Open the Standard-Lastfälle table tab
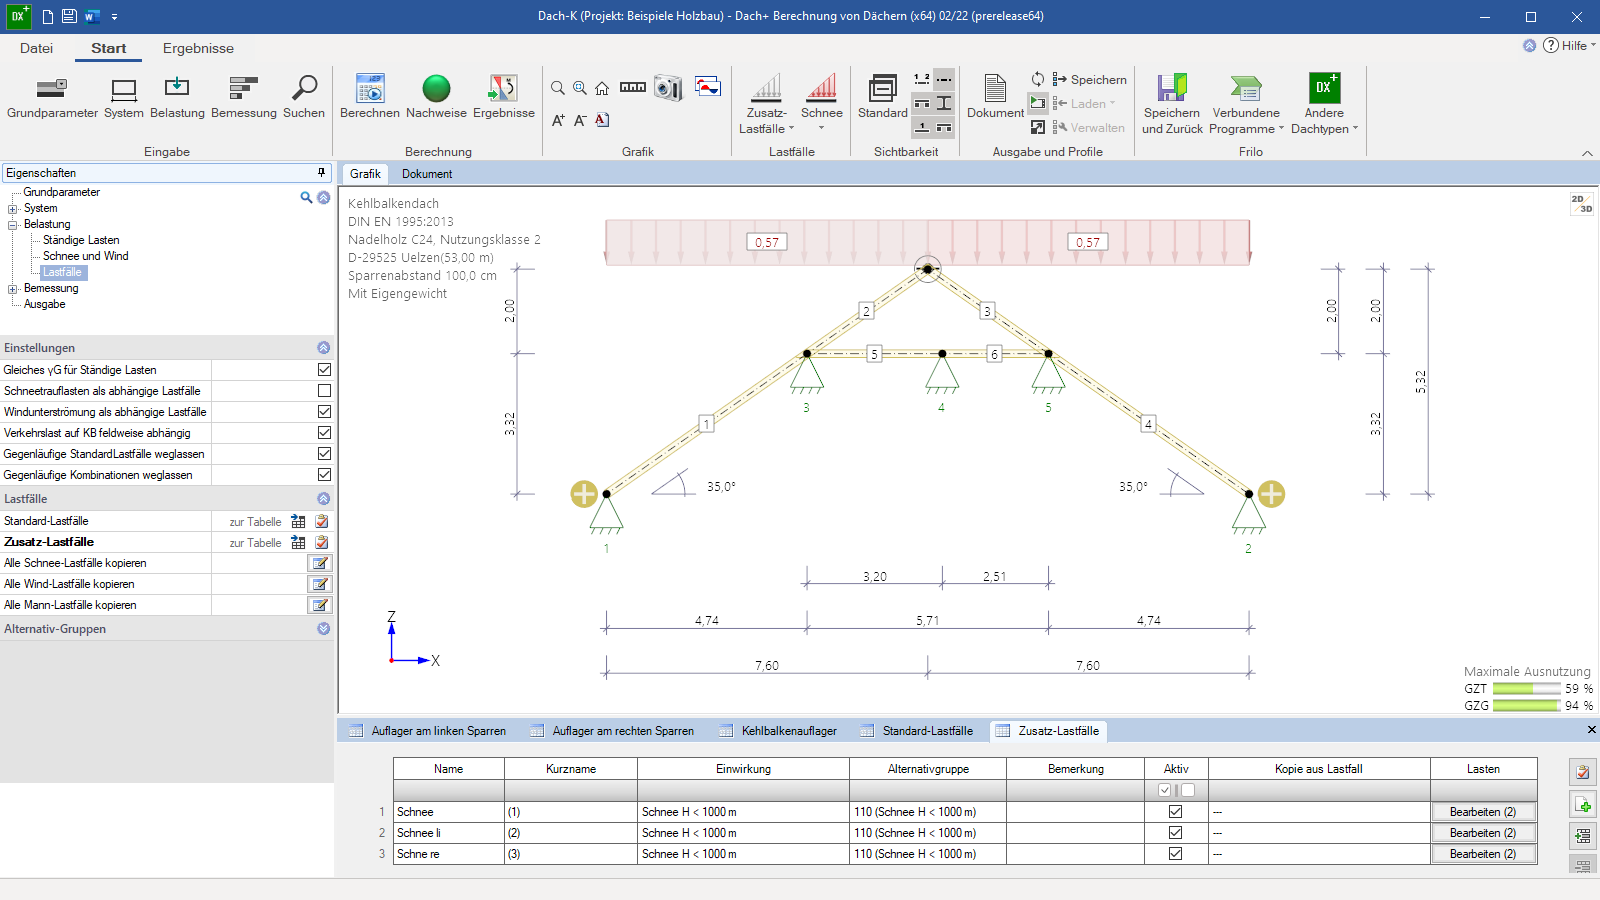Viewport: 1600px width, 900px height. coord(917,731)
